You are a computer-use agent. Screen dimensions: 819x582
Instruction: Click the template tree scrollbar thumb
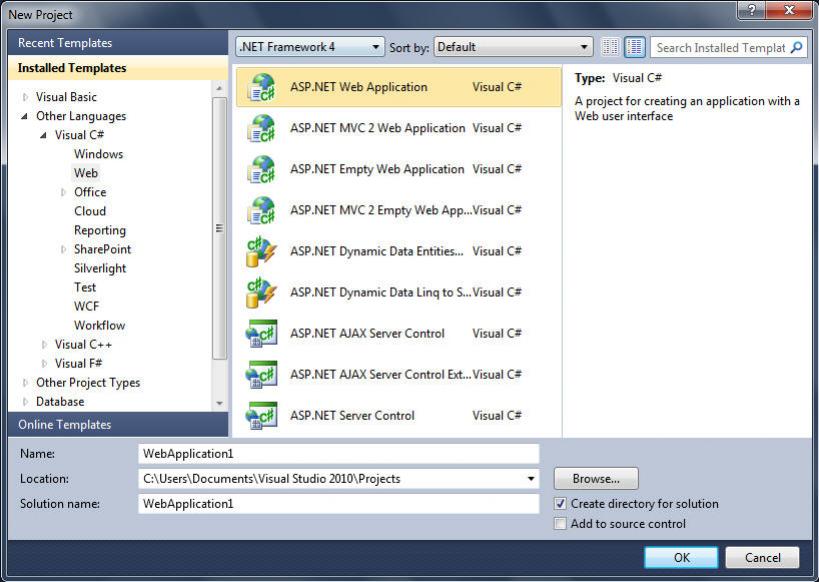coord(219,228)
